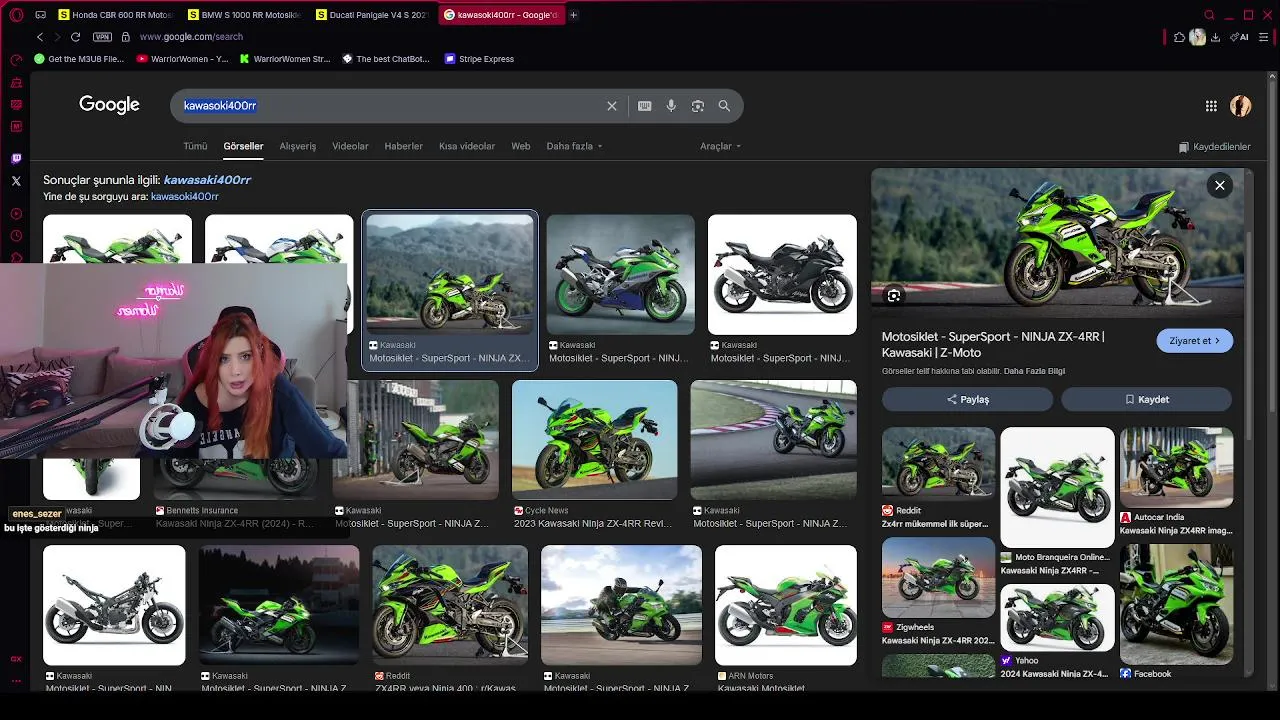Image resolution: width=1280 pixels, height=720 pixels.
Task: Open the downloads icon in toolbar
Action: [1215, 37]
